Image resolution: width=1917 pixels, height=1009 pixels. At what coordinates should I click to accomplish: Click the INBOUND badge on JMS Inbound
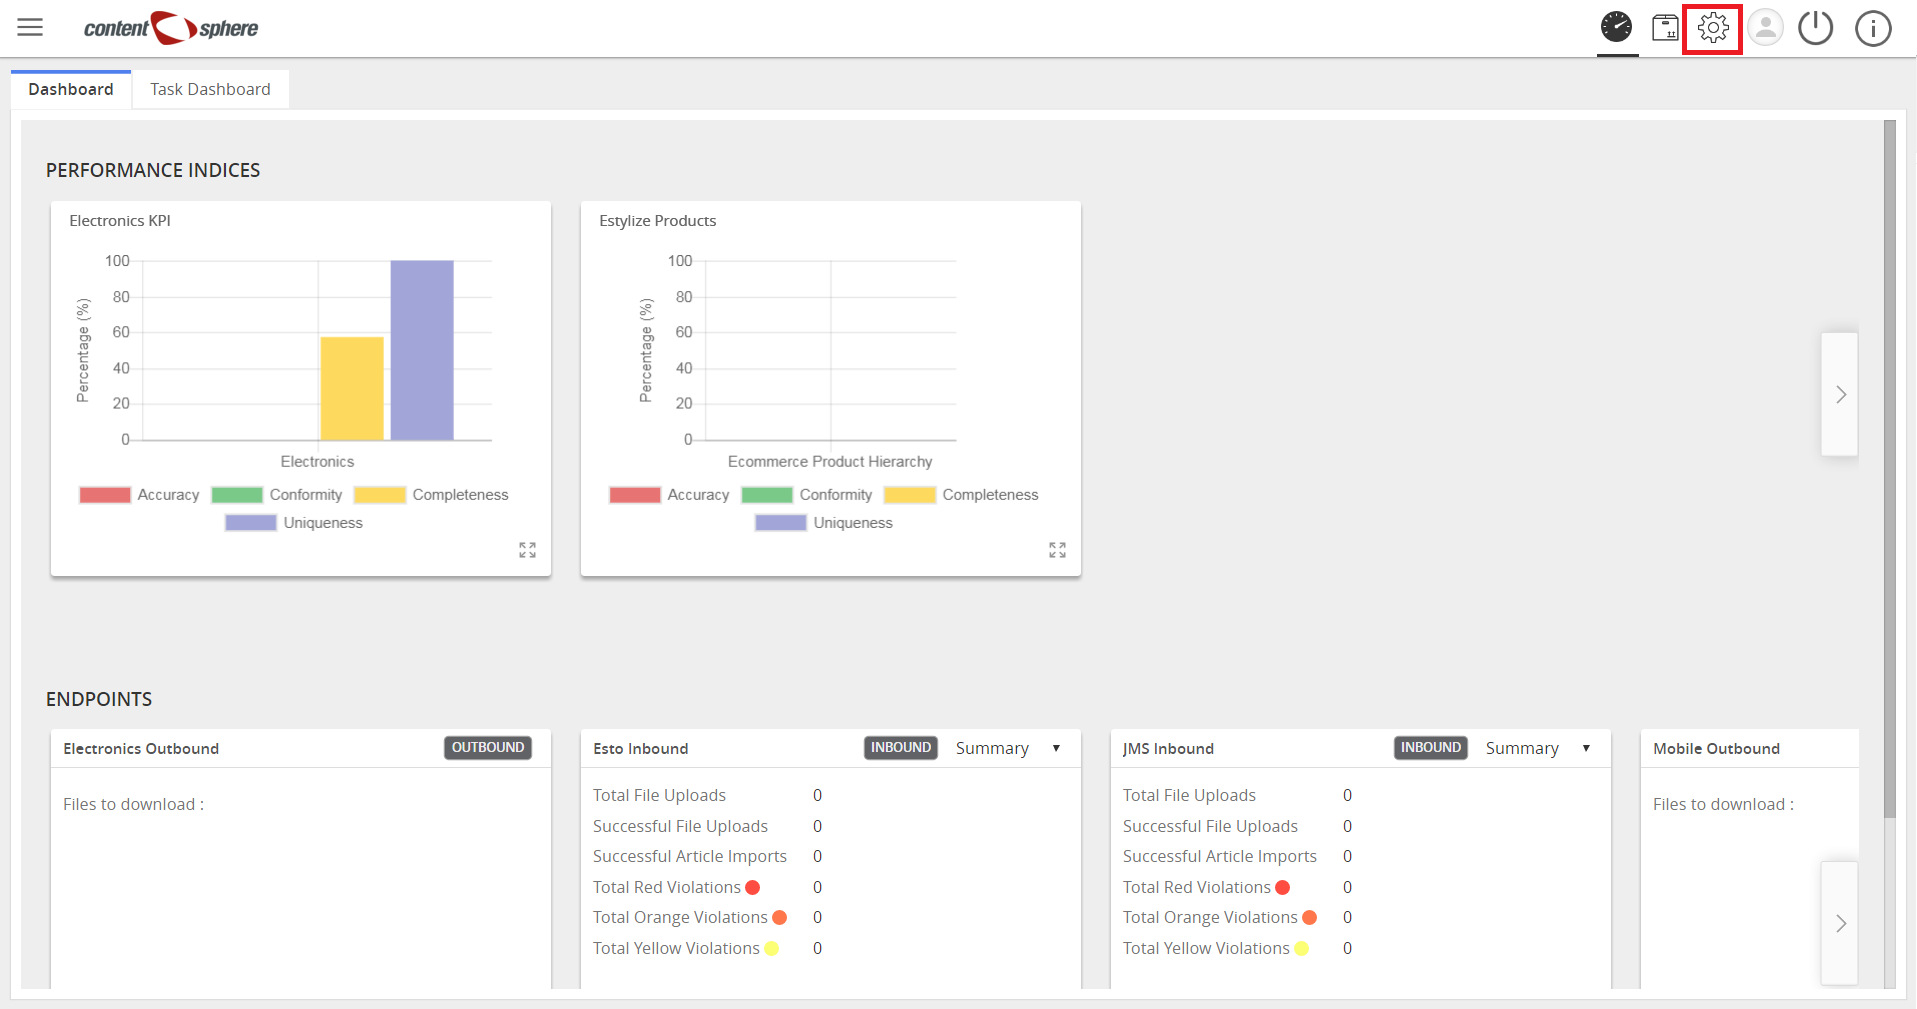tap(1431, 747)
